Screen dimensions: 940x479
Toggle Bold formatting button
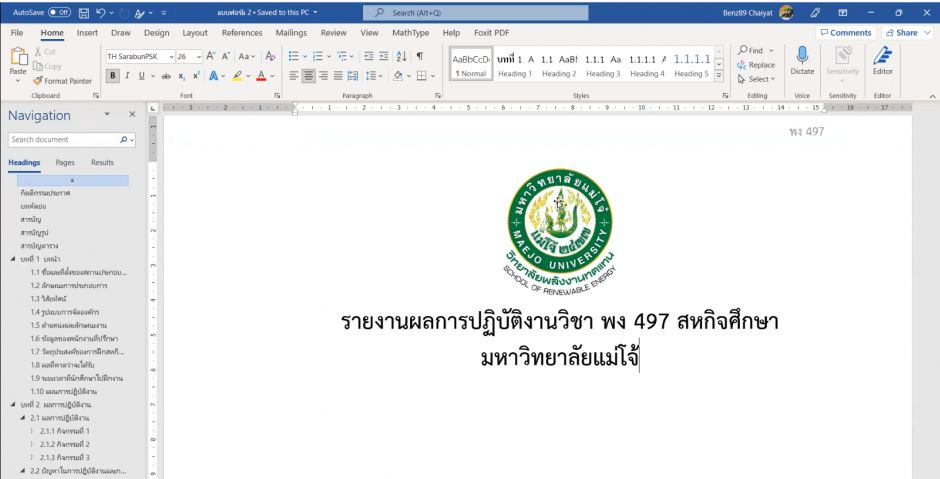(x=113, y=76)
